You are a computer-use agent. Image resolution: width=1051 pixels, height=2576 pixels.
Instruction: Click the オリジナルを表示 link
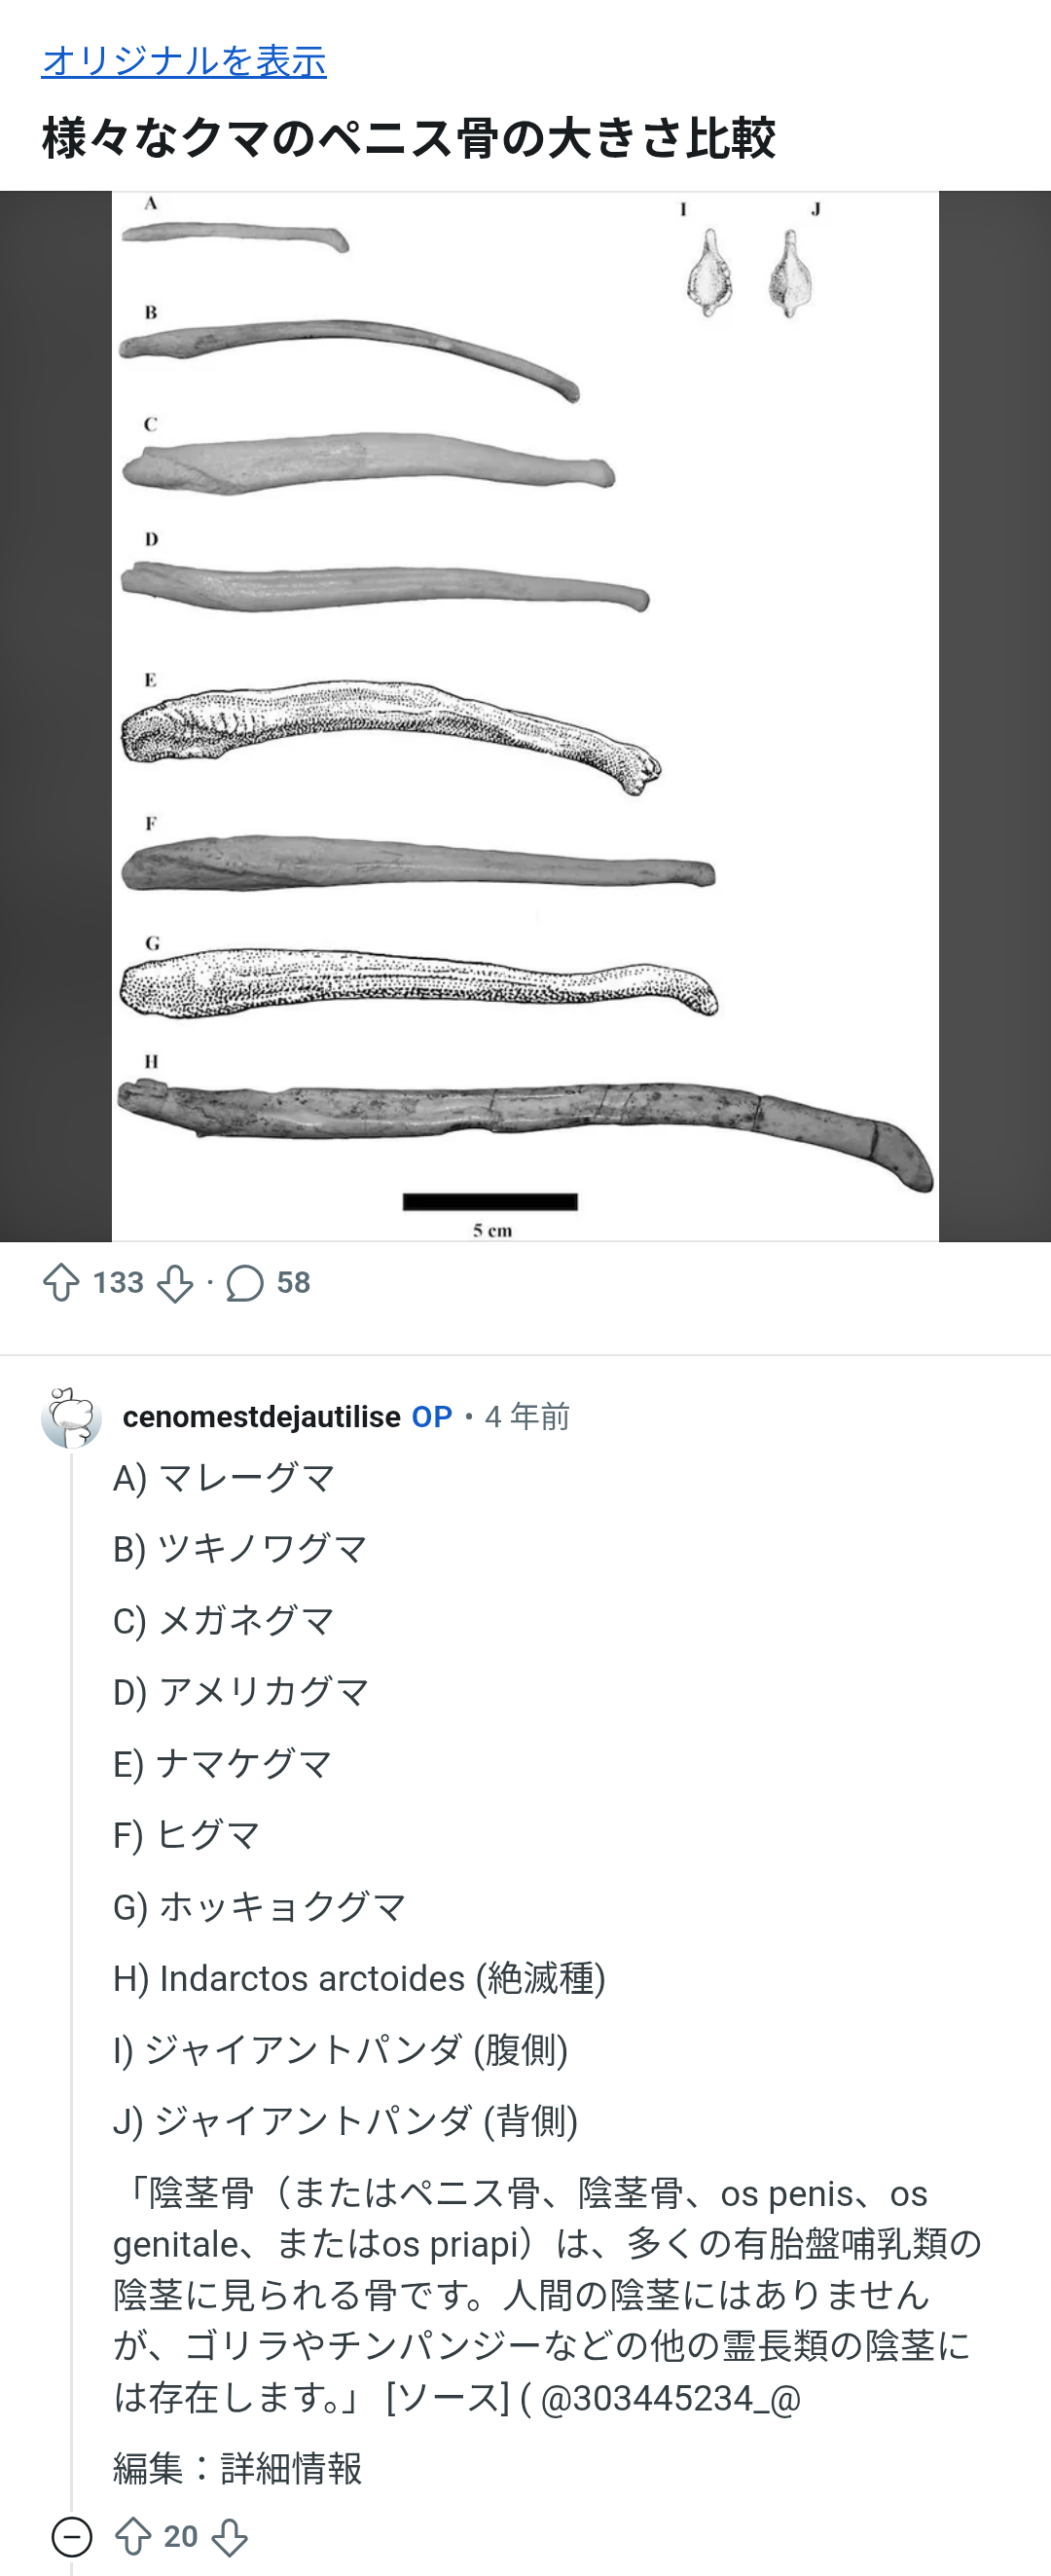pos(184,61)
